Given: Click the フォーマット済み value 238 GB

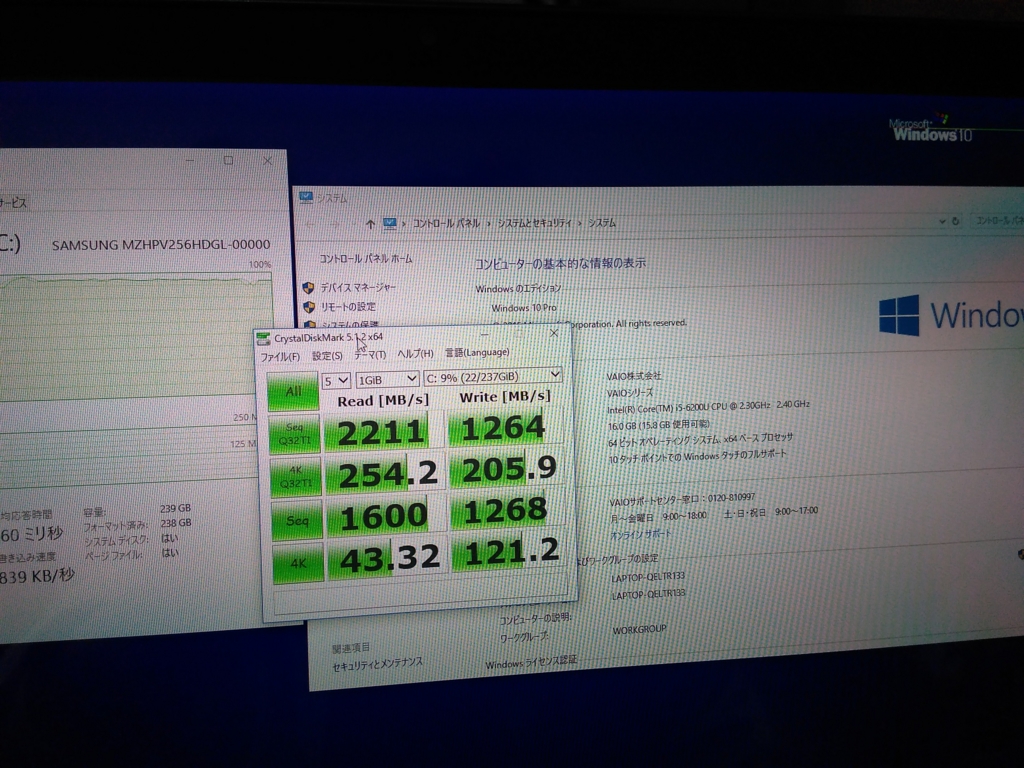Looking at the screenshot, I should click(x=176, y=523).
